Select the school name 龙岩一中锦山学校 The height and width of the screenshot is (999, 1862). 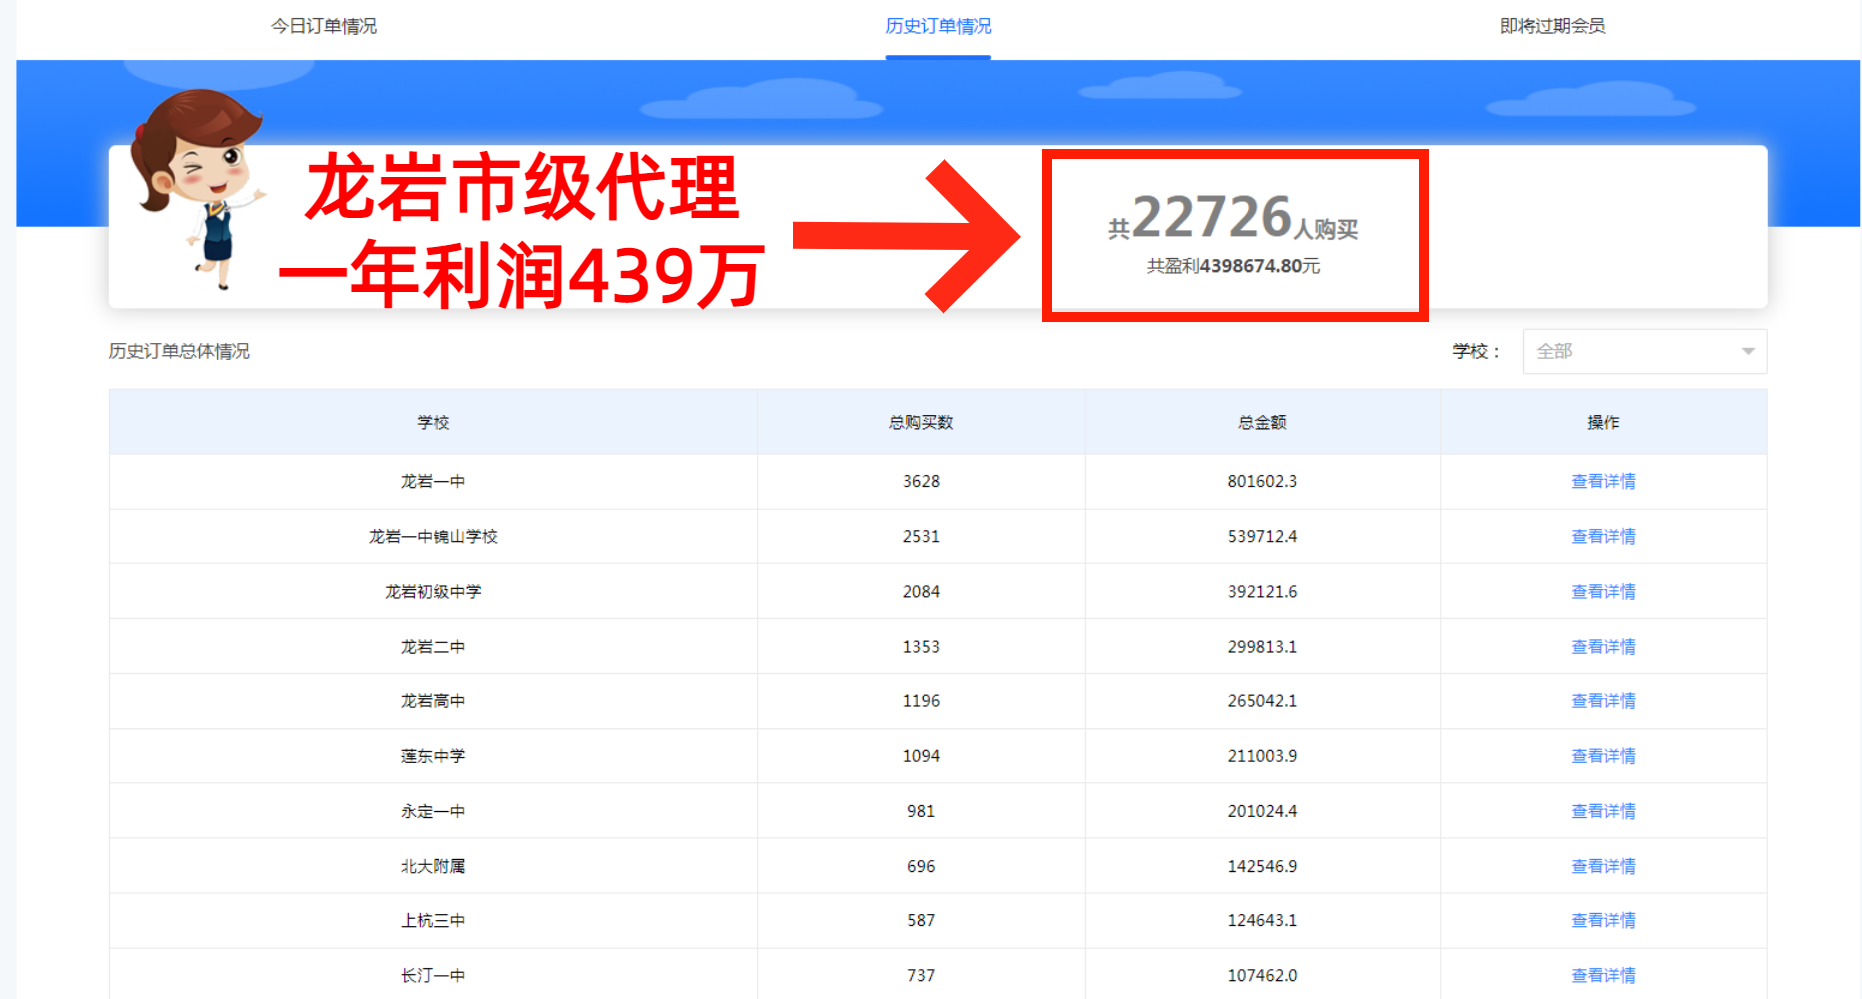click(x=433, y=536)
